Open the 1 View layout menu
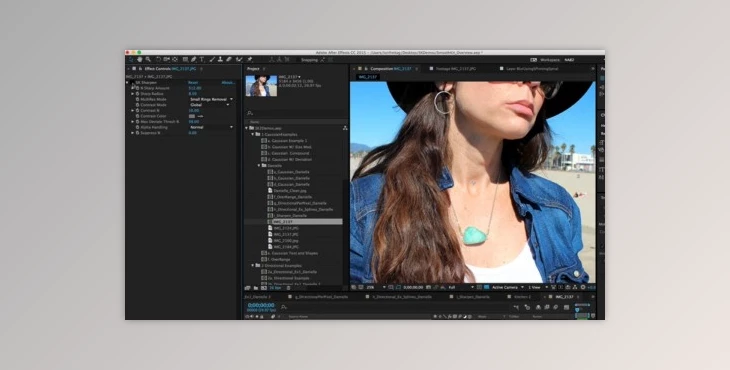The height and width of the screenshot is (370, 730). (539, 287)
